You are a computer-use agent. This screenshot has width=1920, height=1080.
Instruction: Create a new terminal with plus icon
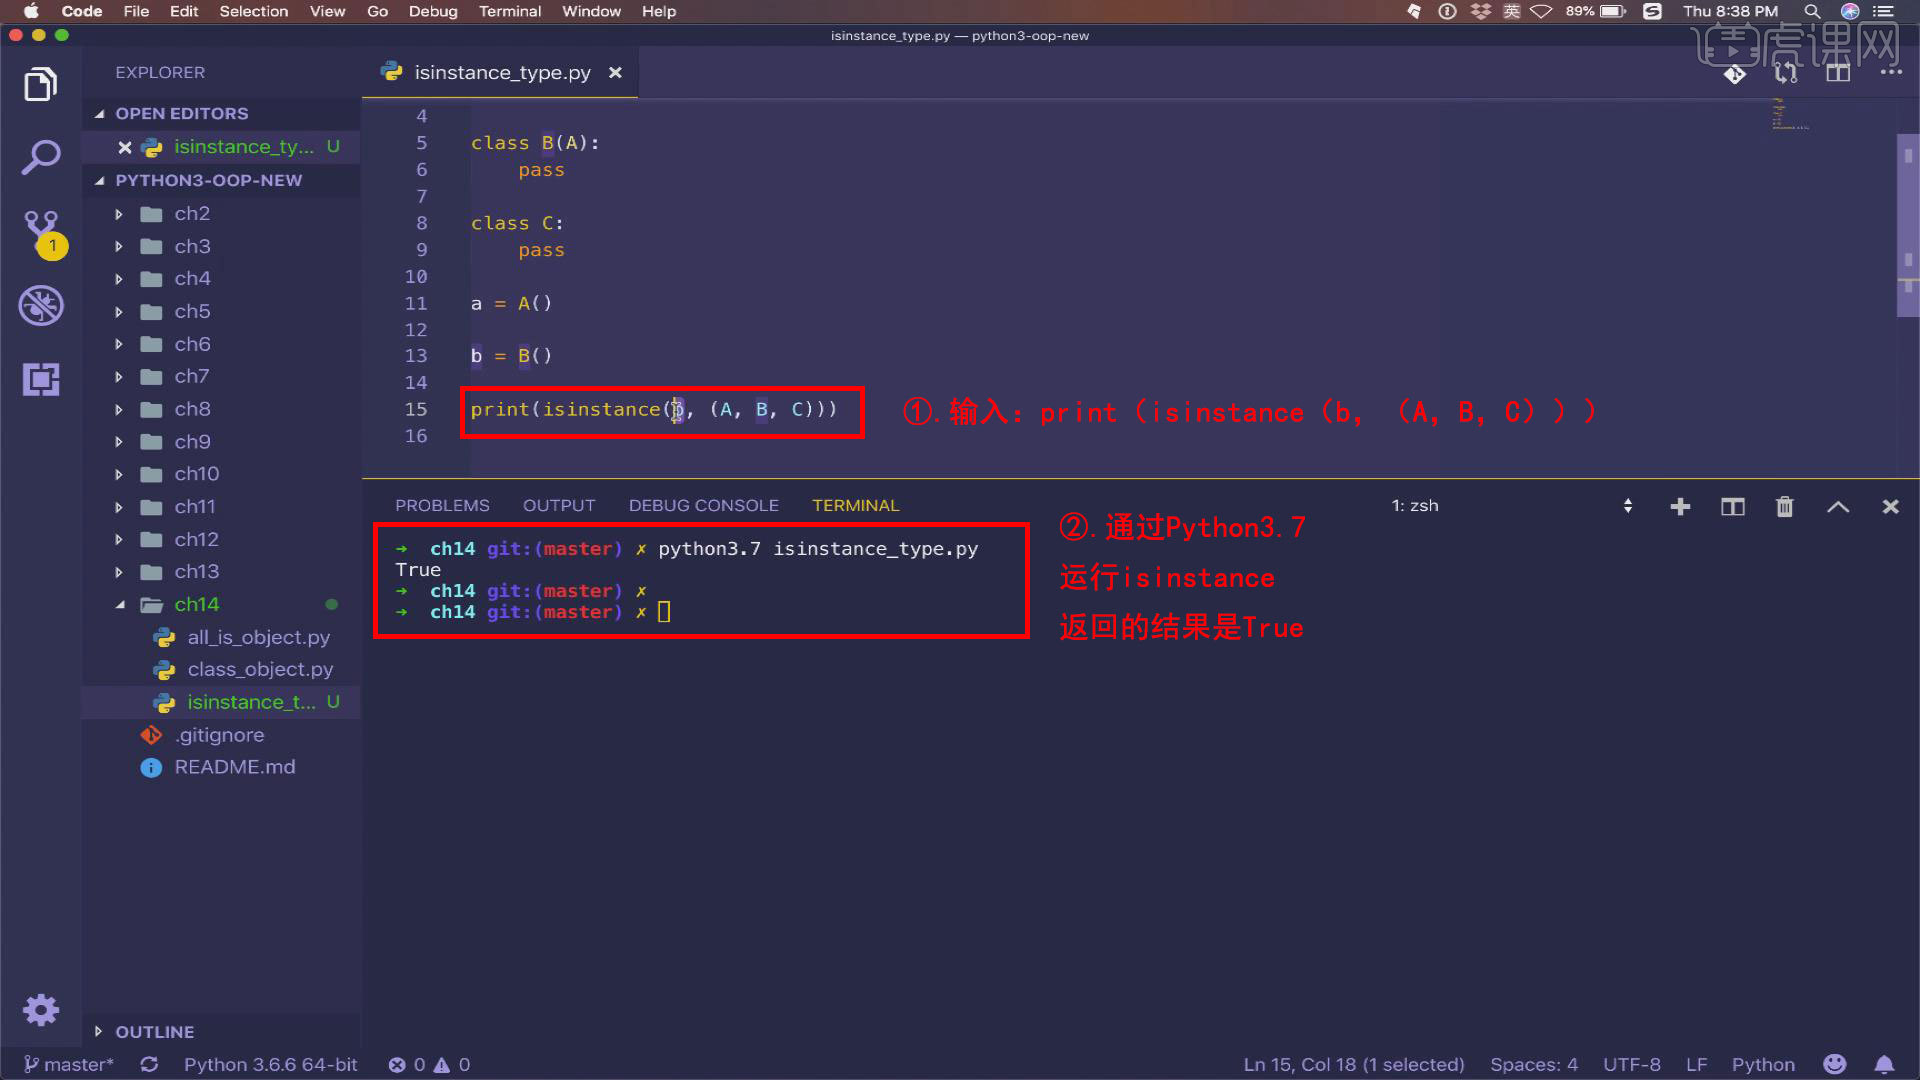(1680, 507)
